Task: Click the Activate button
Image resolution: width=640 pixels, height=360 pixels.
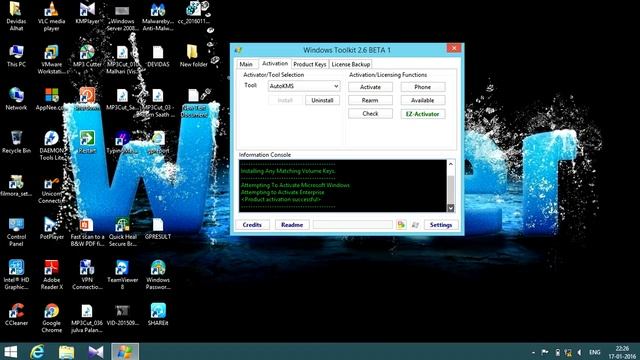Action: [x=370, y=87]
